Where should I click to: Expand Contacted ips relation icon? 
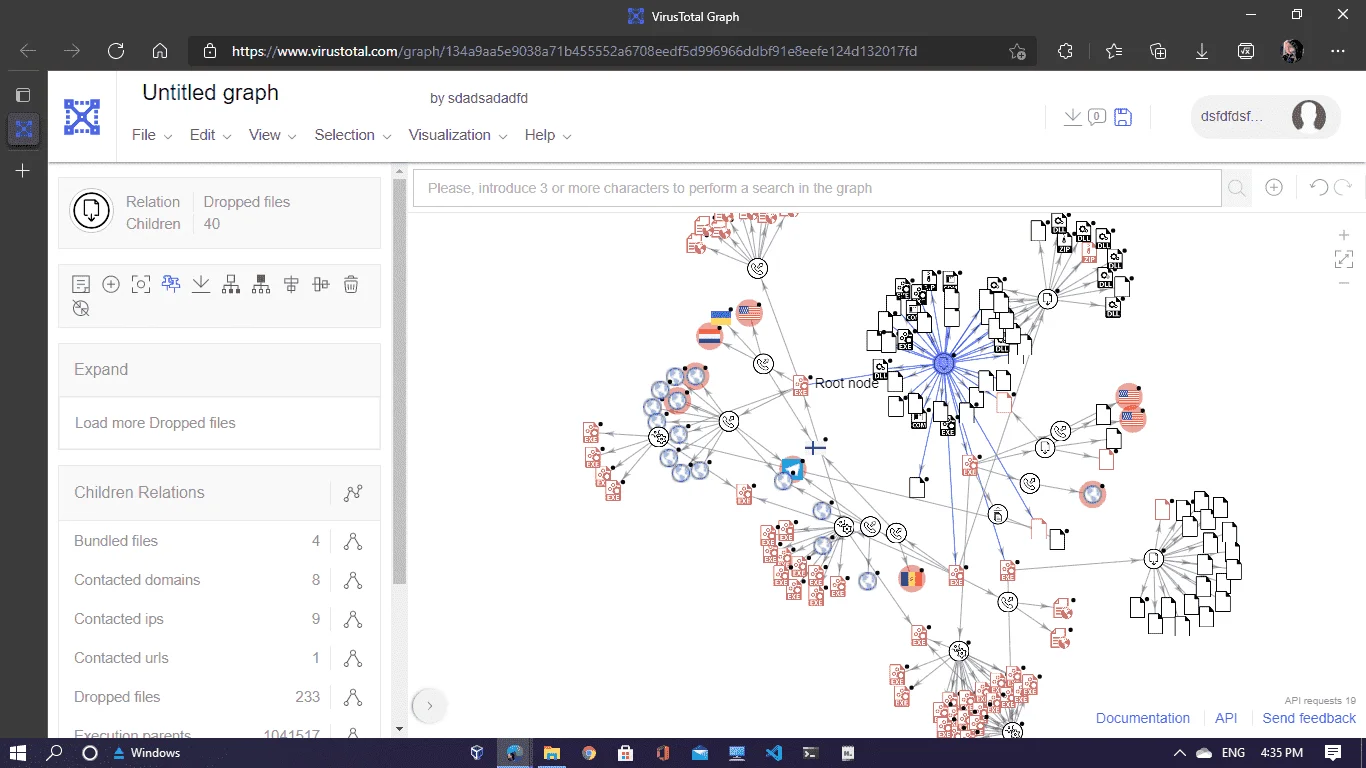(x=353, y=619)
